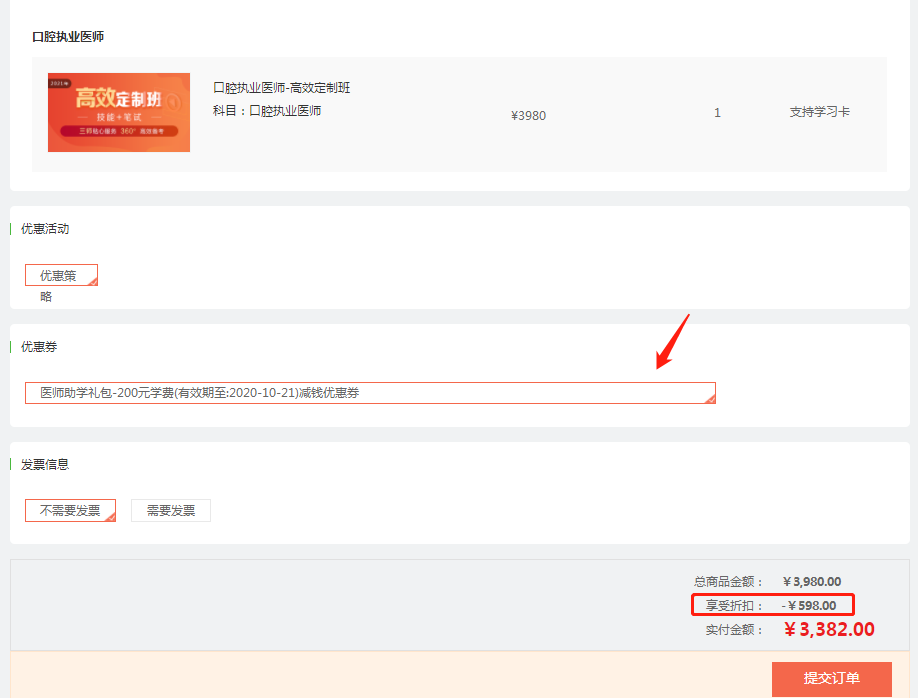Expand the 医师助学礼包 coupon dropdown
Viewport: 918px width, 698px height.
pyautogui.click(x=369, y=393)
